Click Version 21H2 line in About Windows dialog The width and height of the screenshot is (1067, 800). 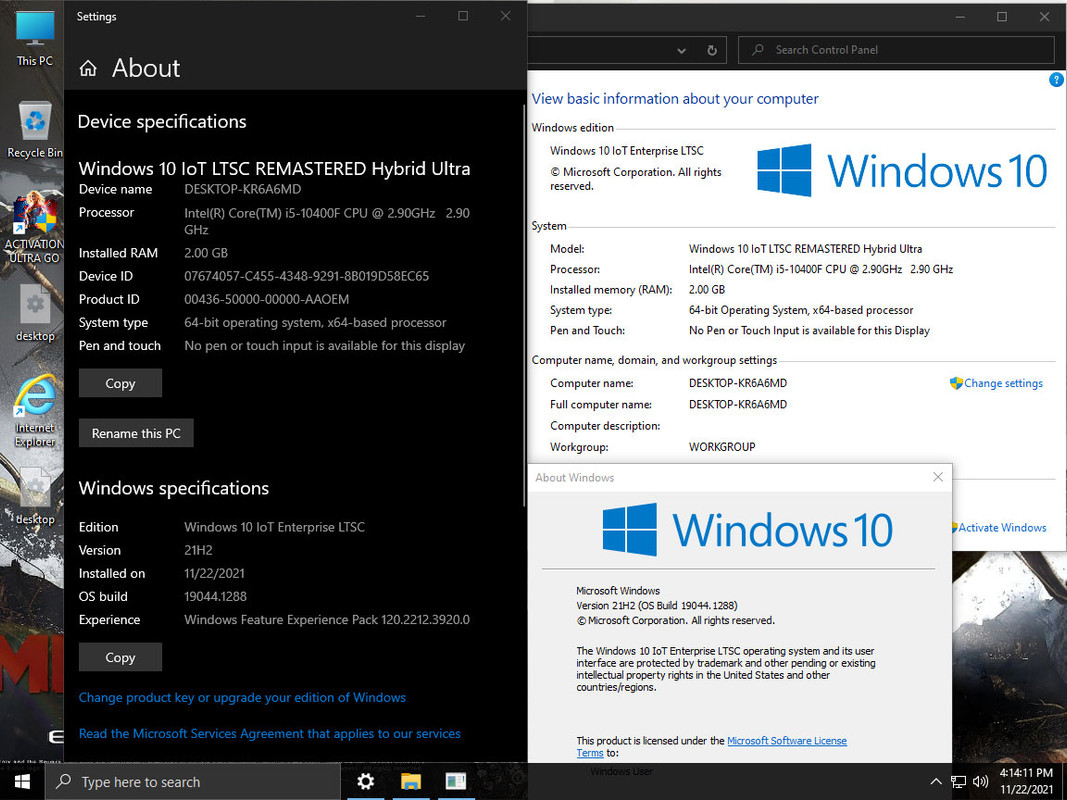click(x=657, y=605)
